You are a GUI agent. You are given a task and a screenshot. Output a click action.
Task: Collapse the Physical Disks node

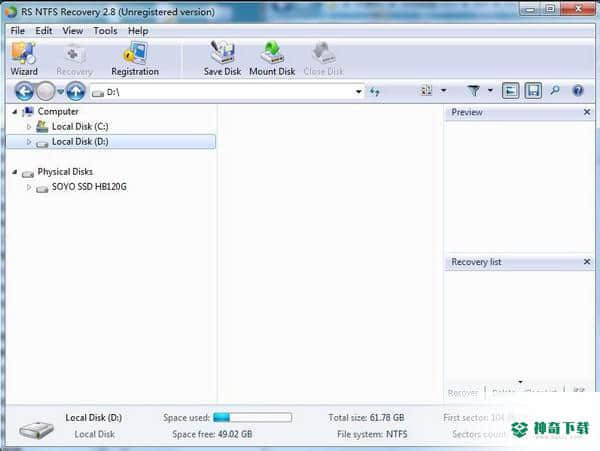[15, 172]
